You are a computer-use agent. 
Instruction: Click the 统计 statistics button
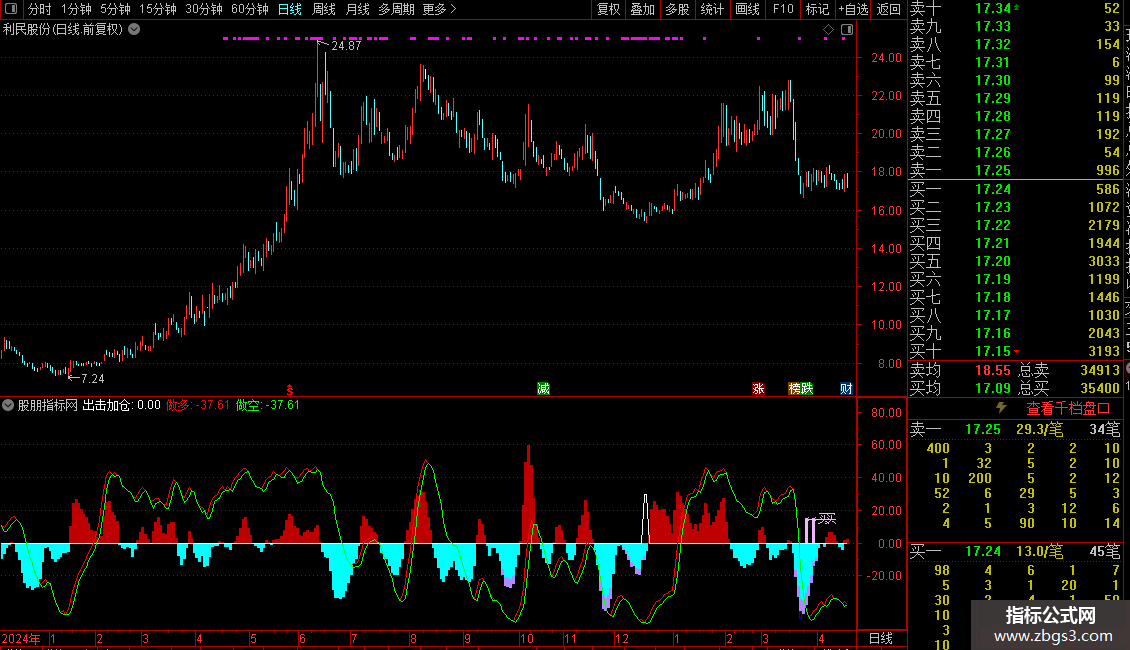pos(712,9)
